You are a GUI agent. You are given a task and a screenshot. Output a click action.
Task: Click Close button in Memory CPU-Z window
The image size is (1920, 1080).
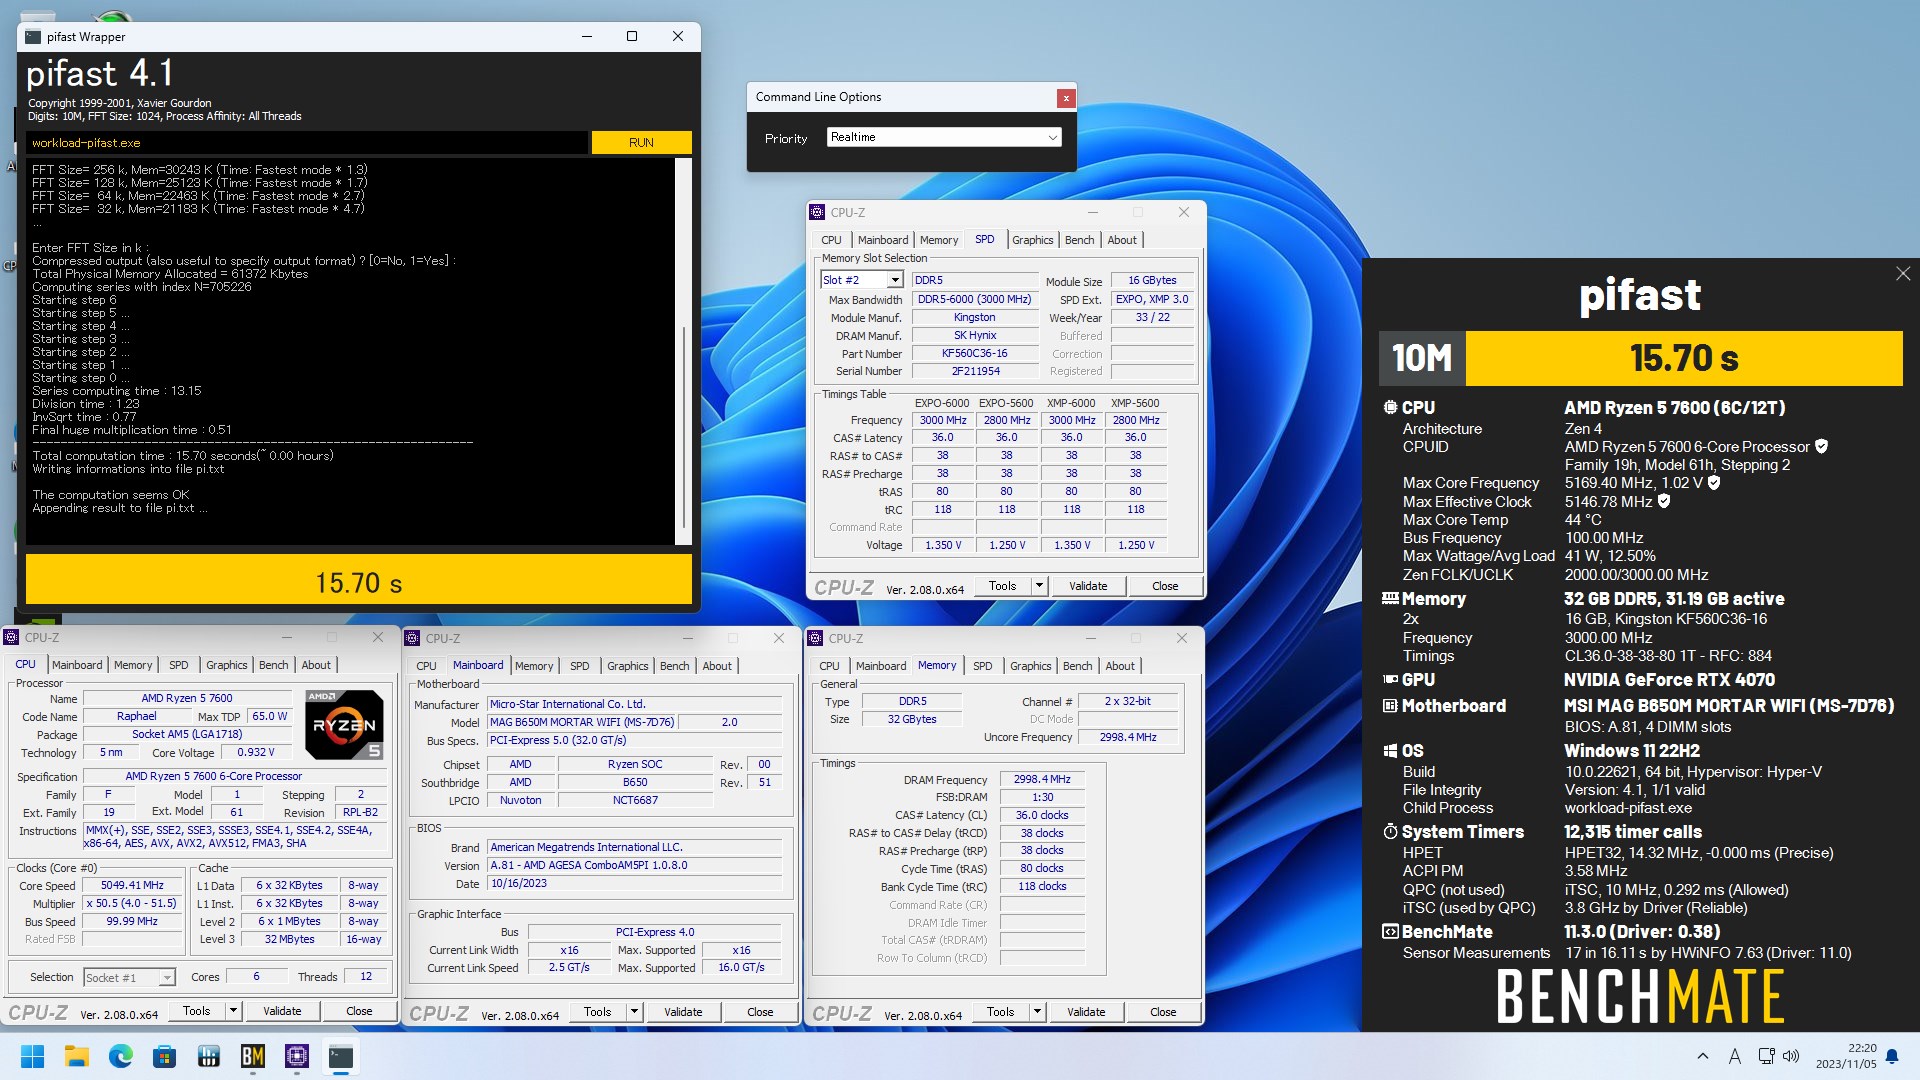pos(1163,1012)
